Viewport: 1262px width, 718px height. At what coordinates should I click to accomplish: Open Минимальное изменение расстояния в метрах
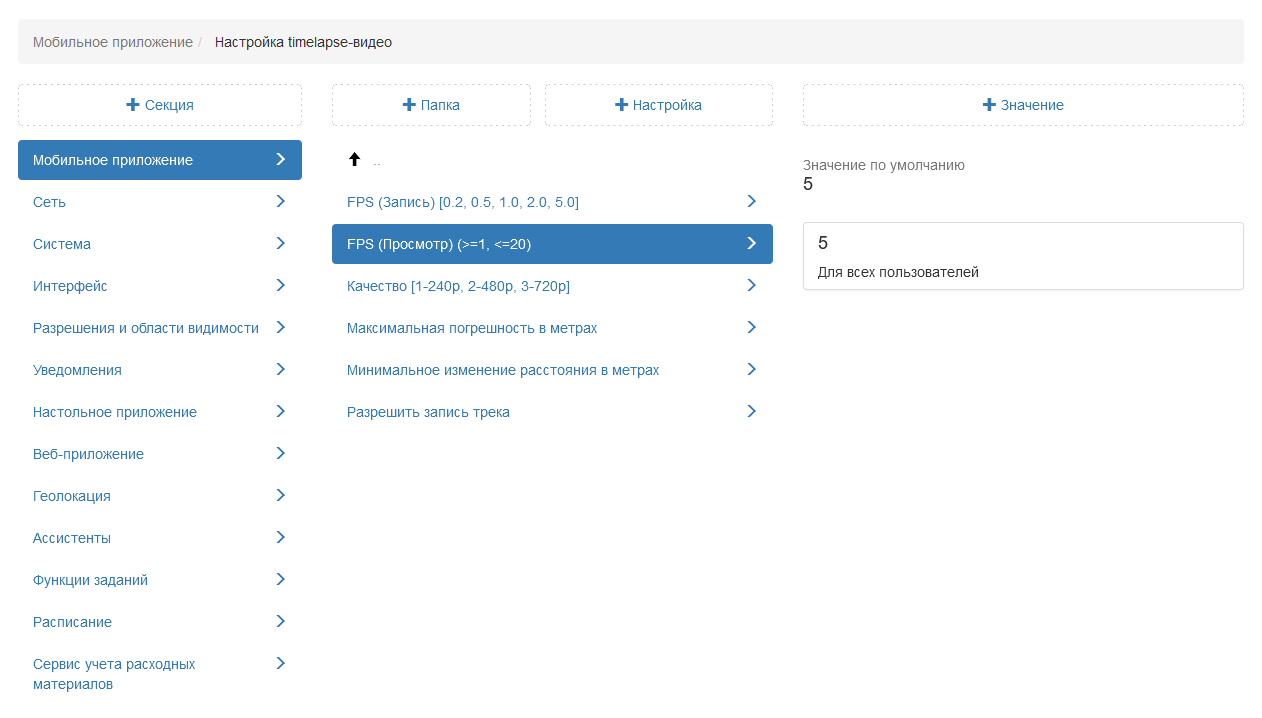click(503, 370)
